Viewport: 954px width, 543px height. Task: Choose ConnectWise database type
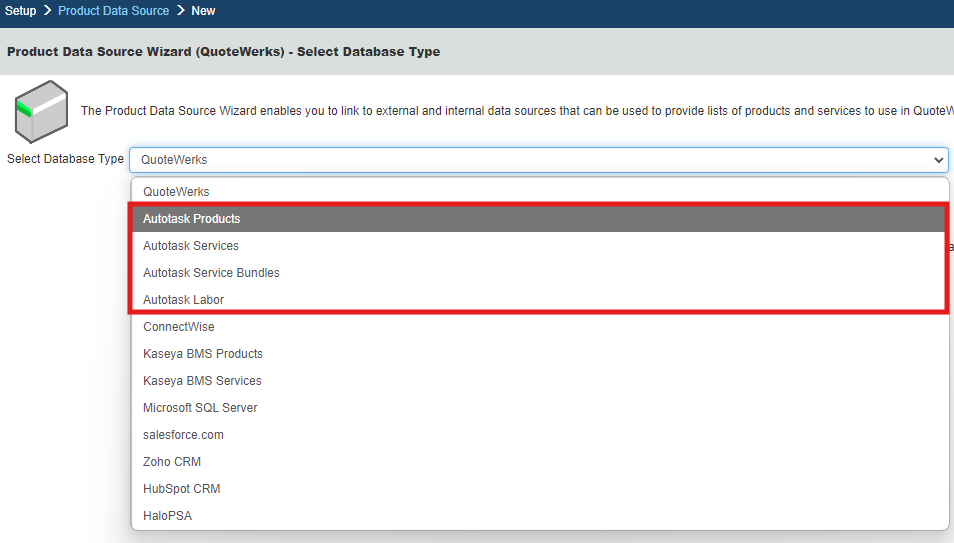[179, 326]
